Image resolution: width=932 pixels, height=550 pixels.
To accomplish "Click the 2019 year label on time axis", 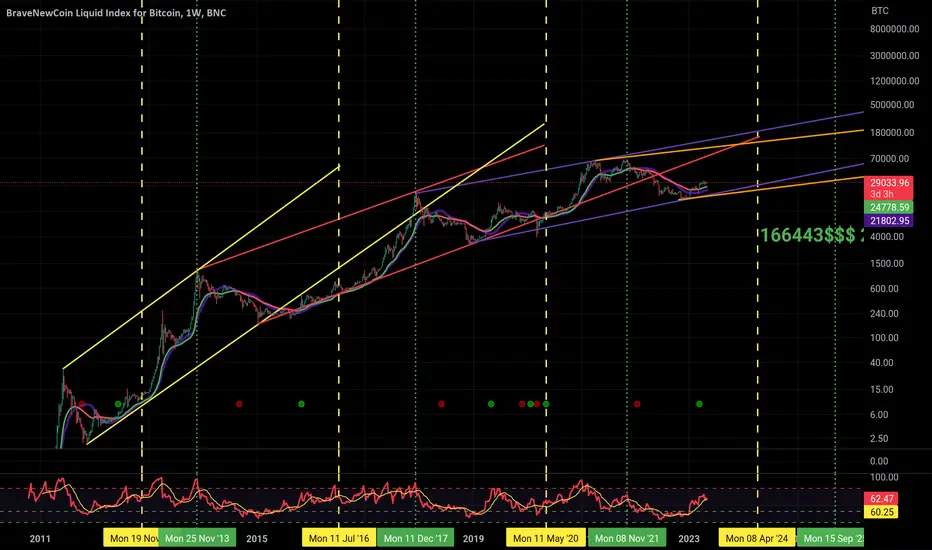I will point(473,539).
